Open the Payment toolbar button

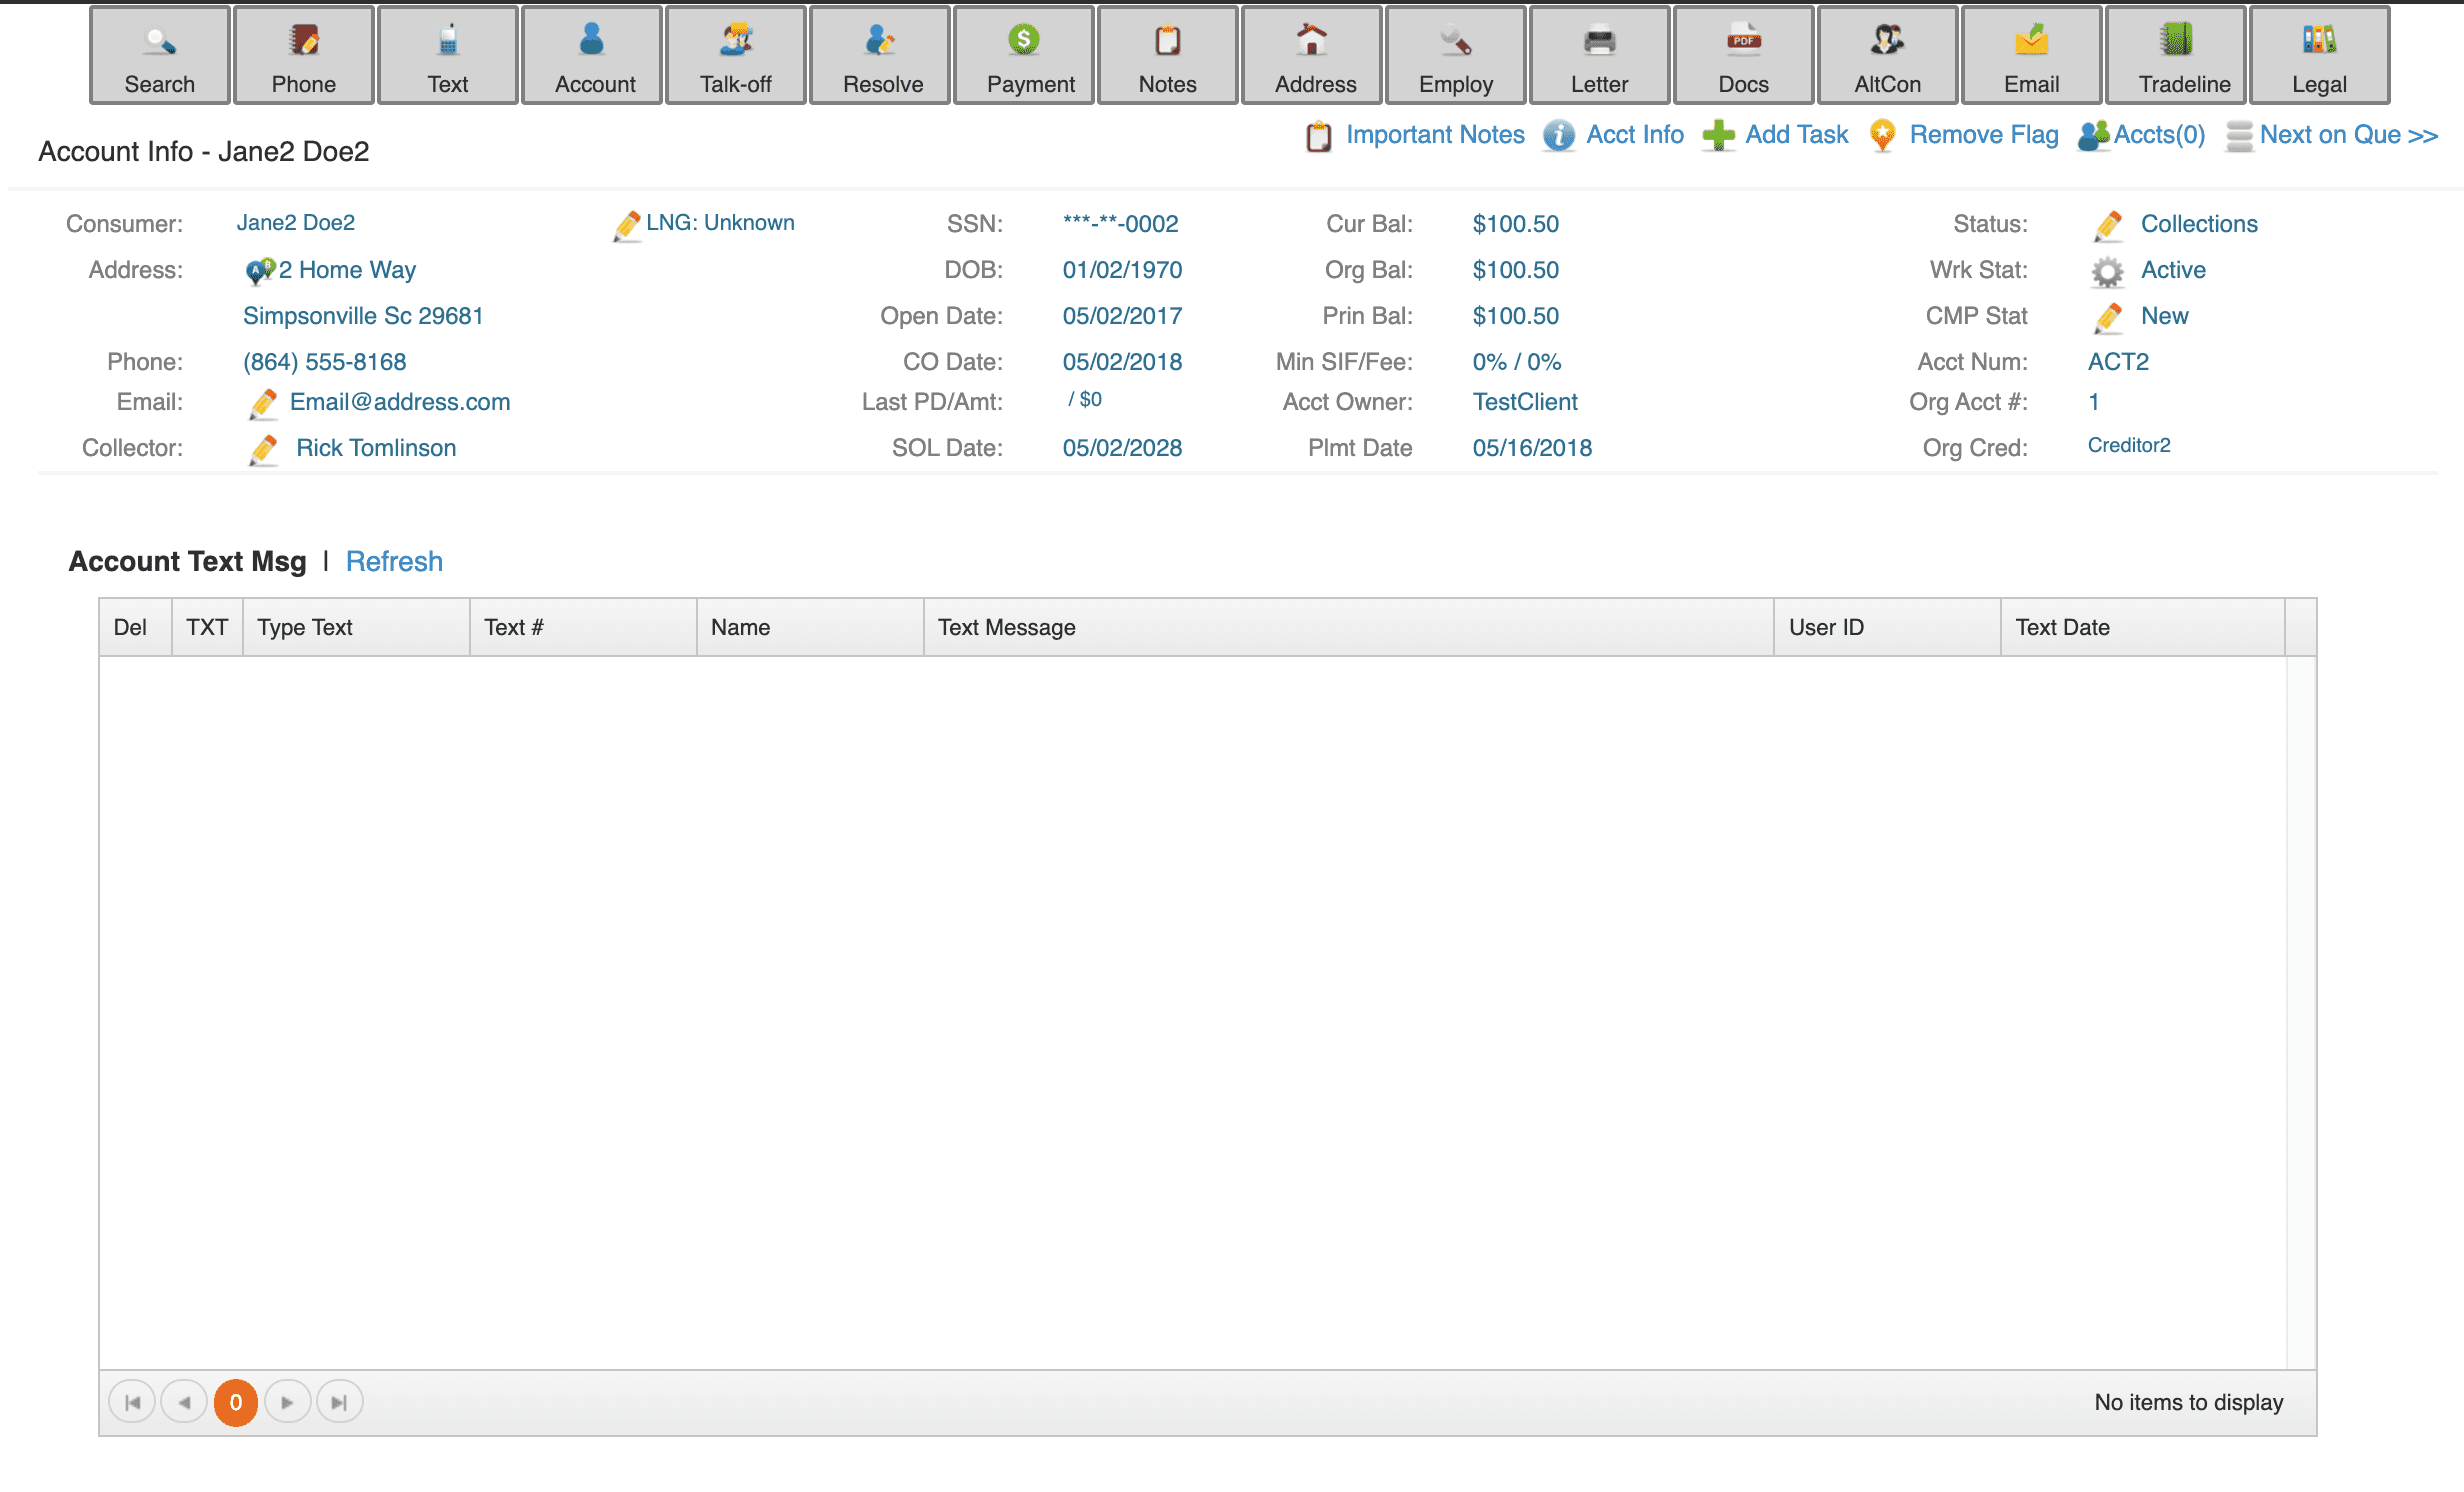tap(1024, 56)
